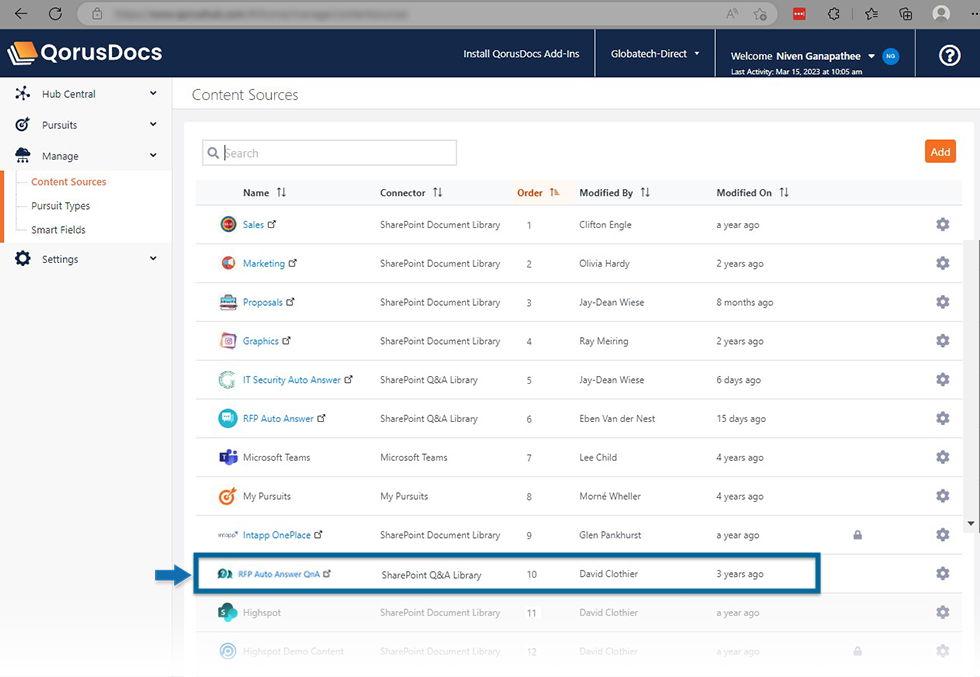This screenshot has width=980, height=677.
Task: Open the IT Security Auto Answer link
Action: click(292, 379)
